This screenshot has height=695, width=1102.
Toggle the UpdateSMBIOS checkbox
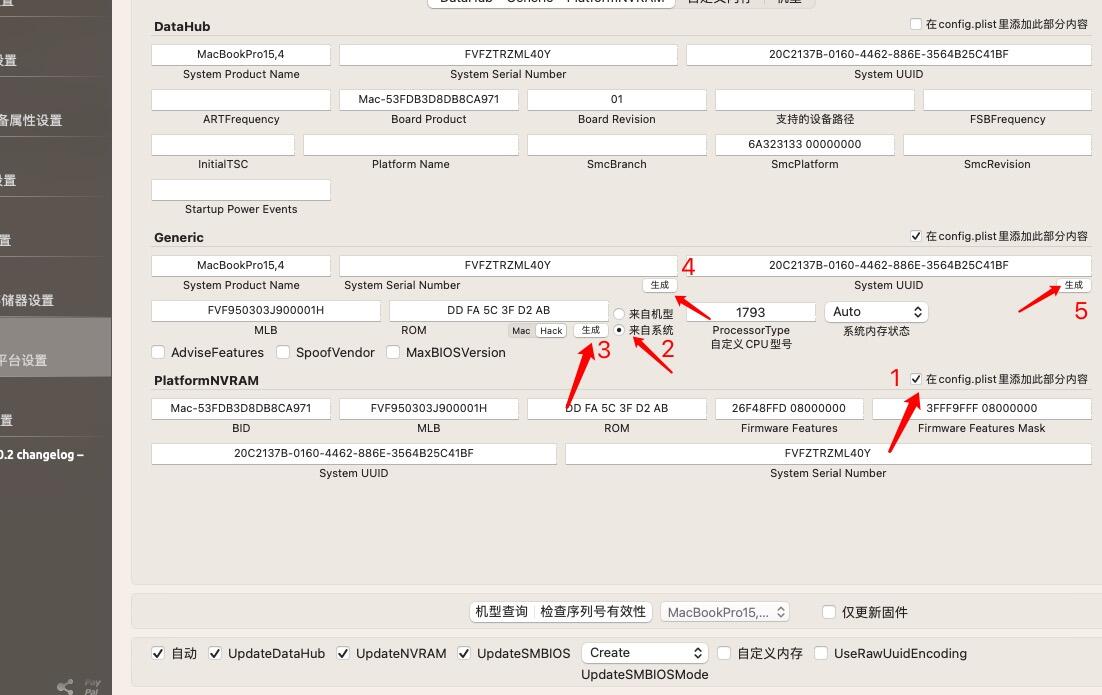(464, 654)
